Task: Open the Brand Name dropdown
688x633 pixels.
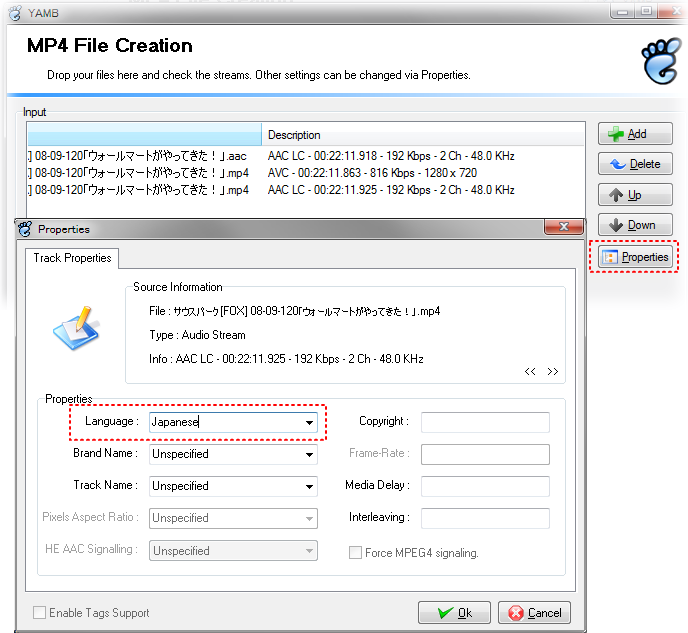Action: [x=309, y=454]
